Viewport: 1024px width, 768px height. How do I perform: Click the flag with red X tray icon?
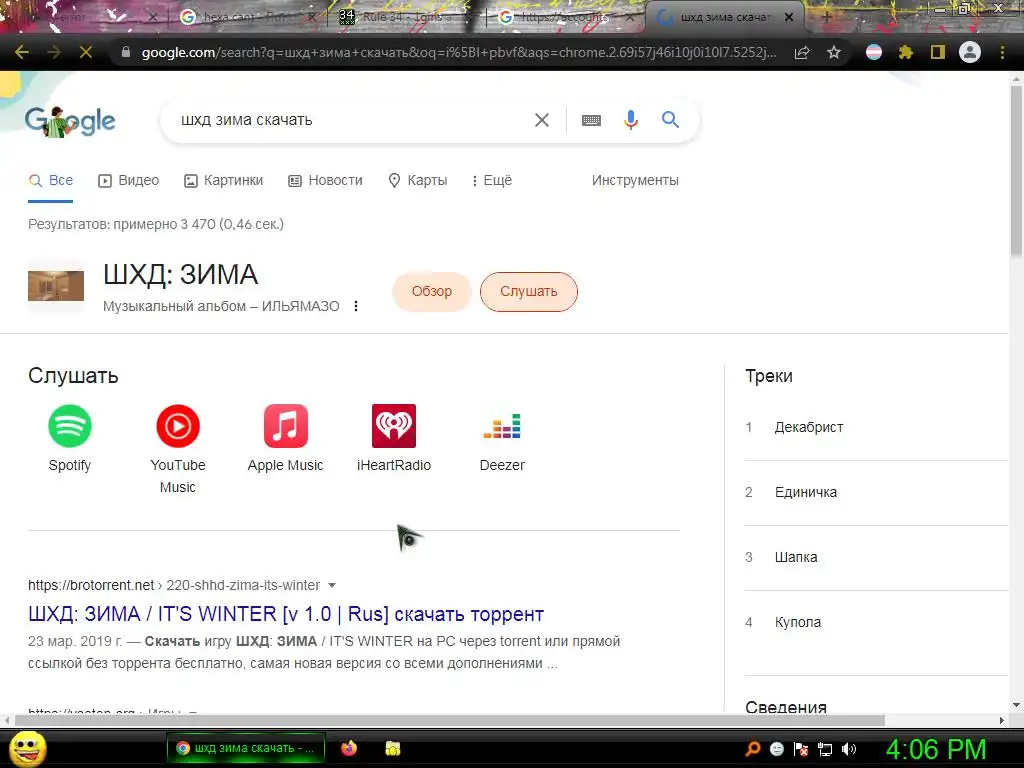point(801,749)
